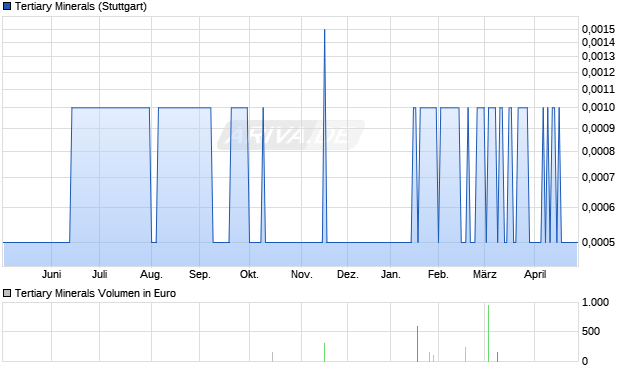Click the 0,0010 price axis label

tap(598, 108)
